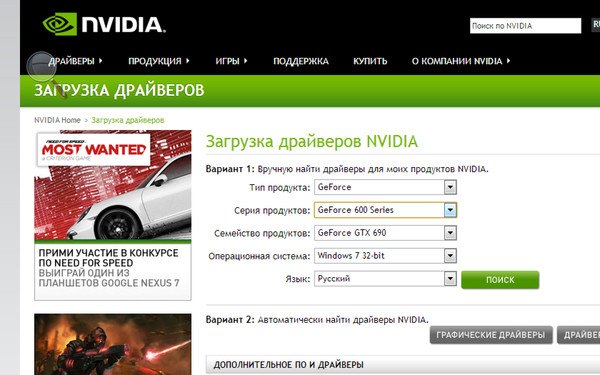This screenshot has width=600, height=375.
Task: Focus the Поиск по NVIDIA search field
Action: pyautogui.click(x=525, y=26)
